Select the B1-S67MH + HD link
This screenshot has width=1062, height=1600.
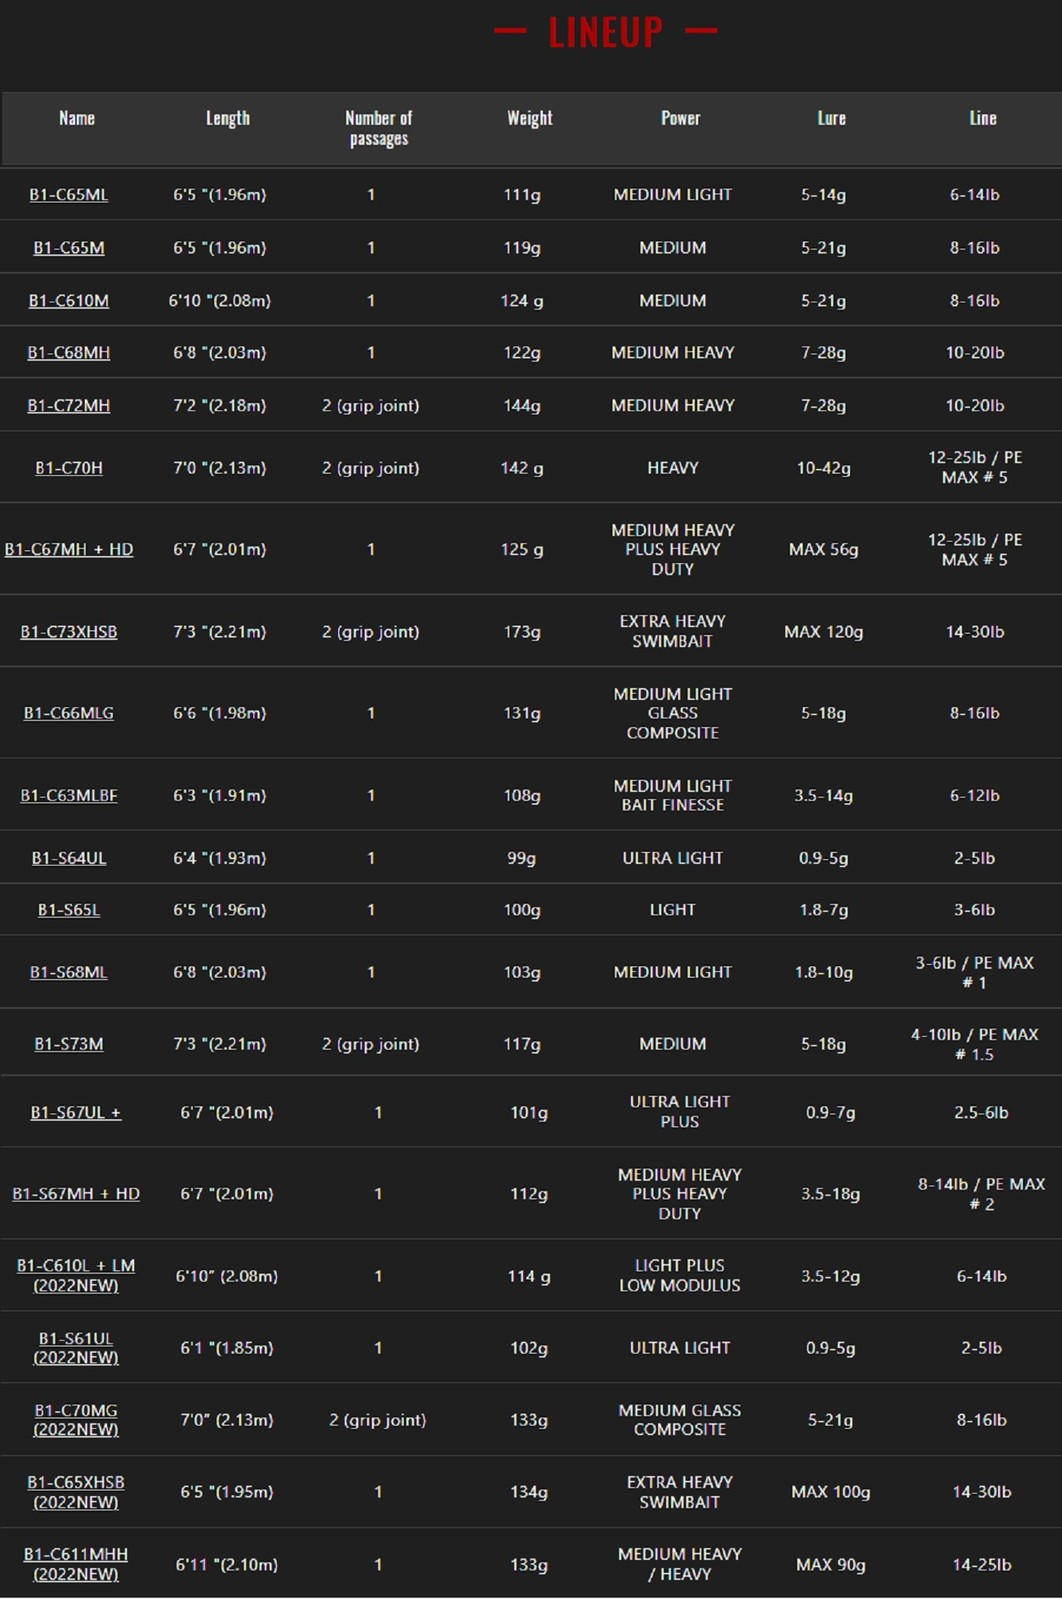pyautogui.click(x=76, y=1194)
